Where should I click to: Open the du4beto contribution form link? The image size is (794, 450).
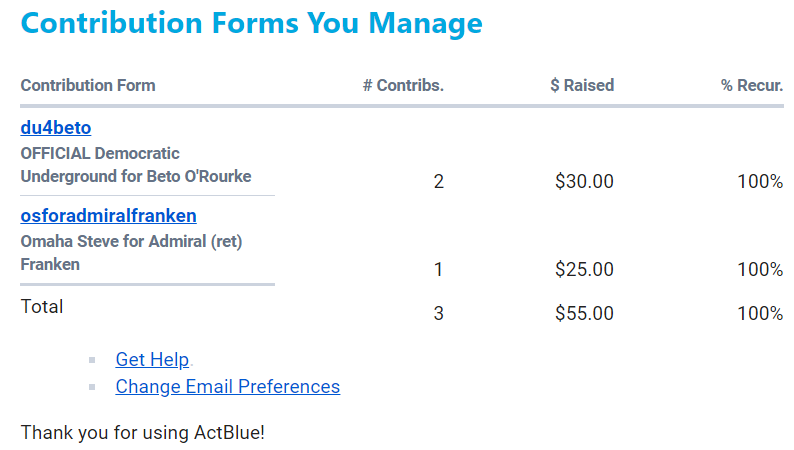coord(56,128)
